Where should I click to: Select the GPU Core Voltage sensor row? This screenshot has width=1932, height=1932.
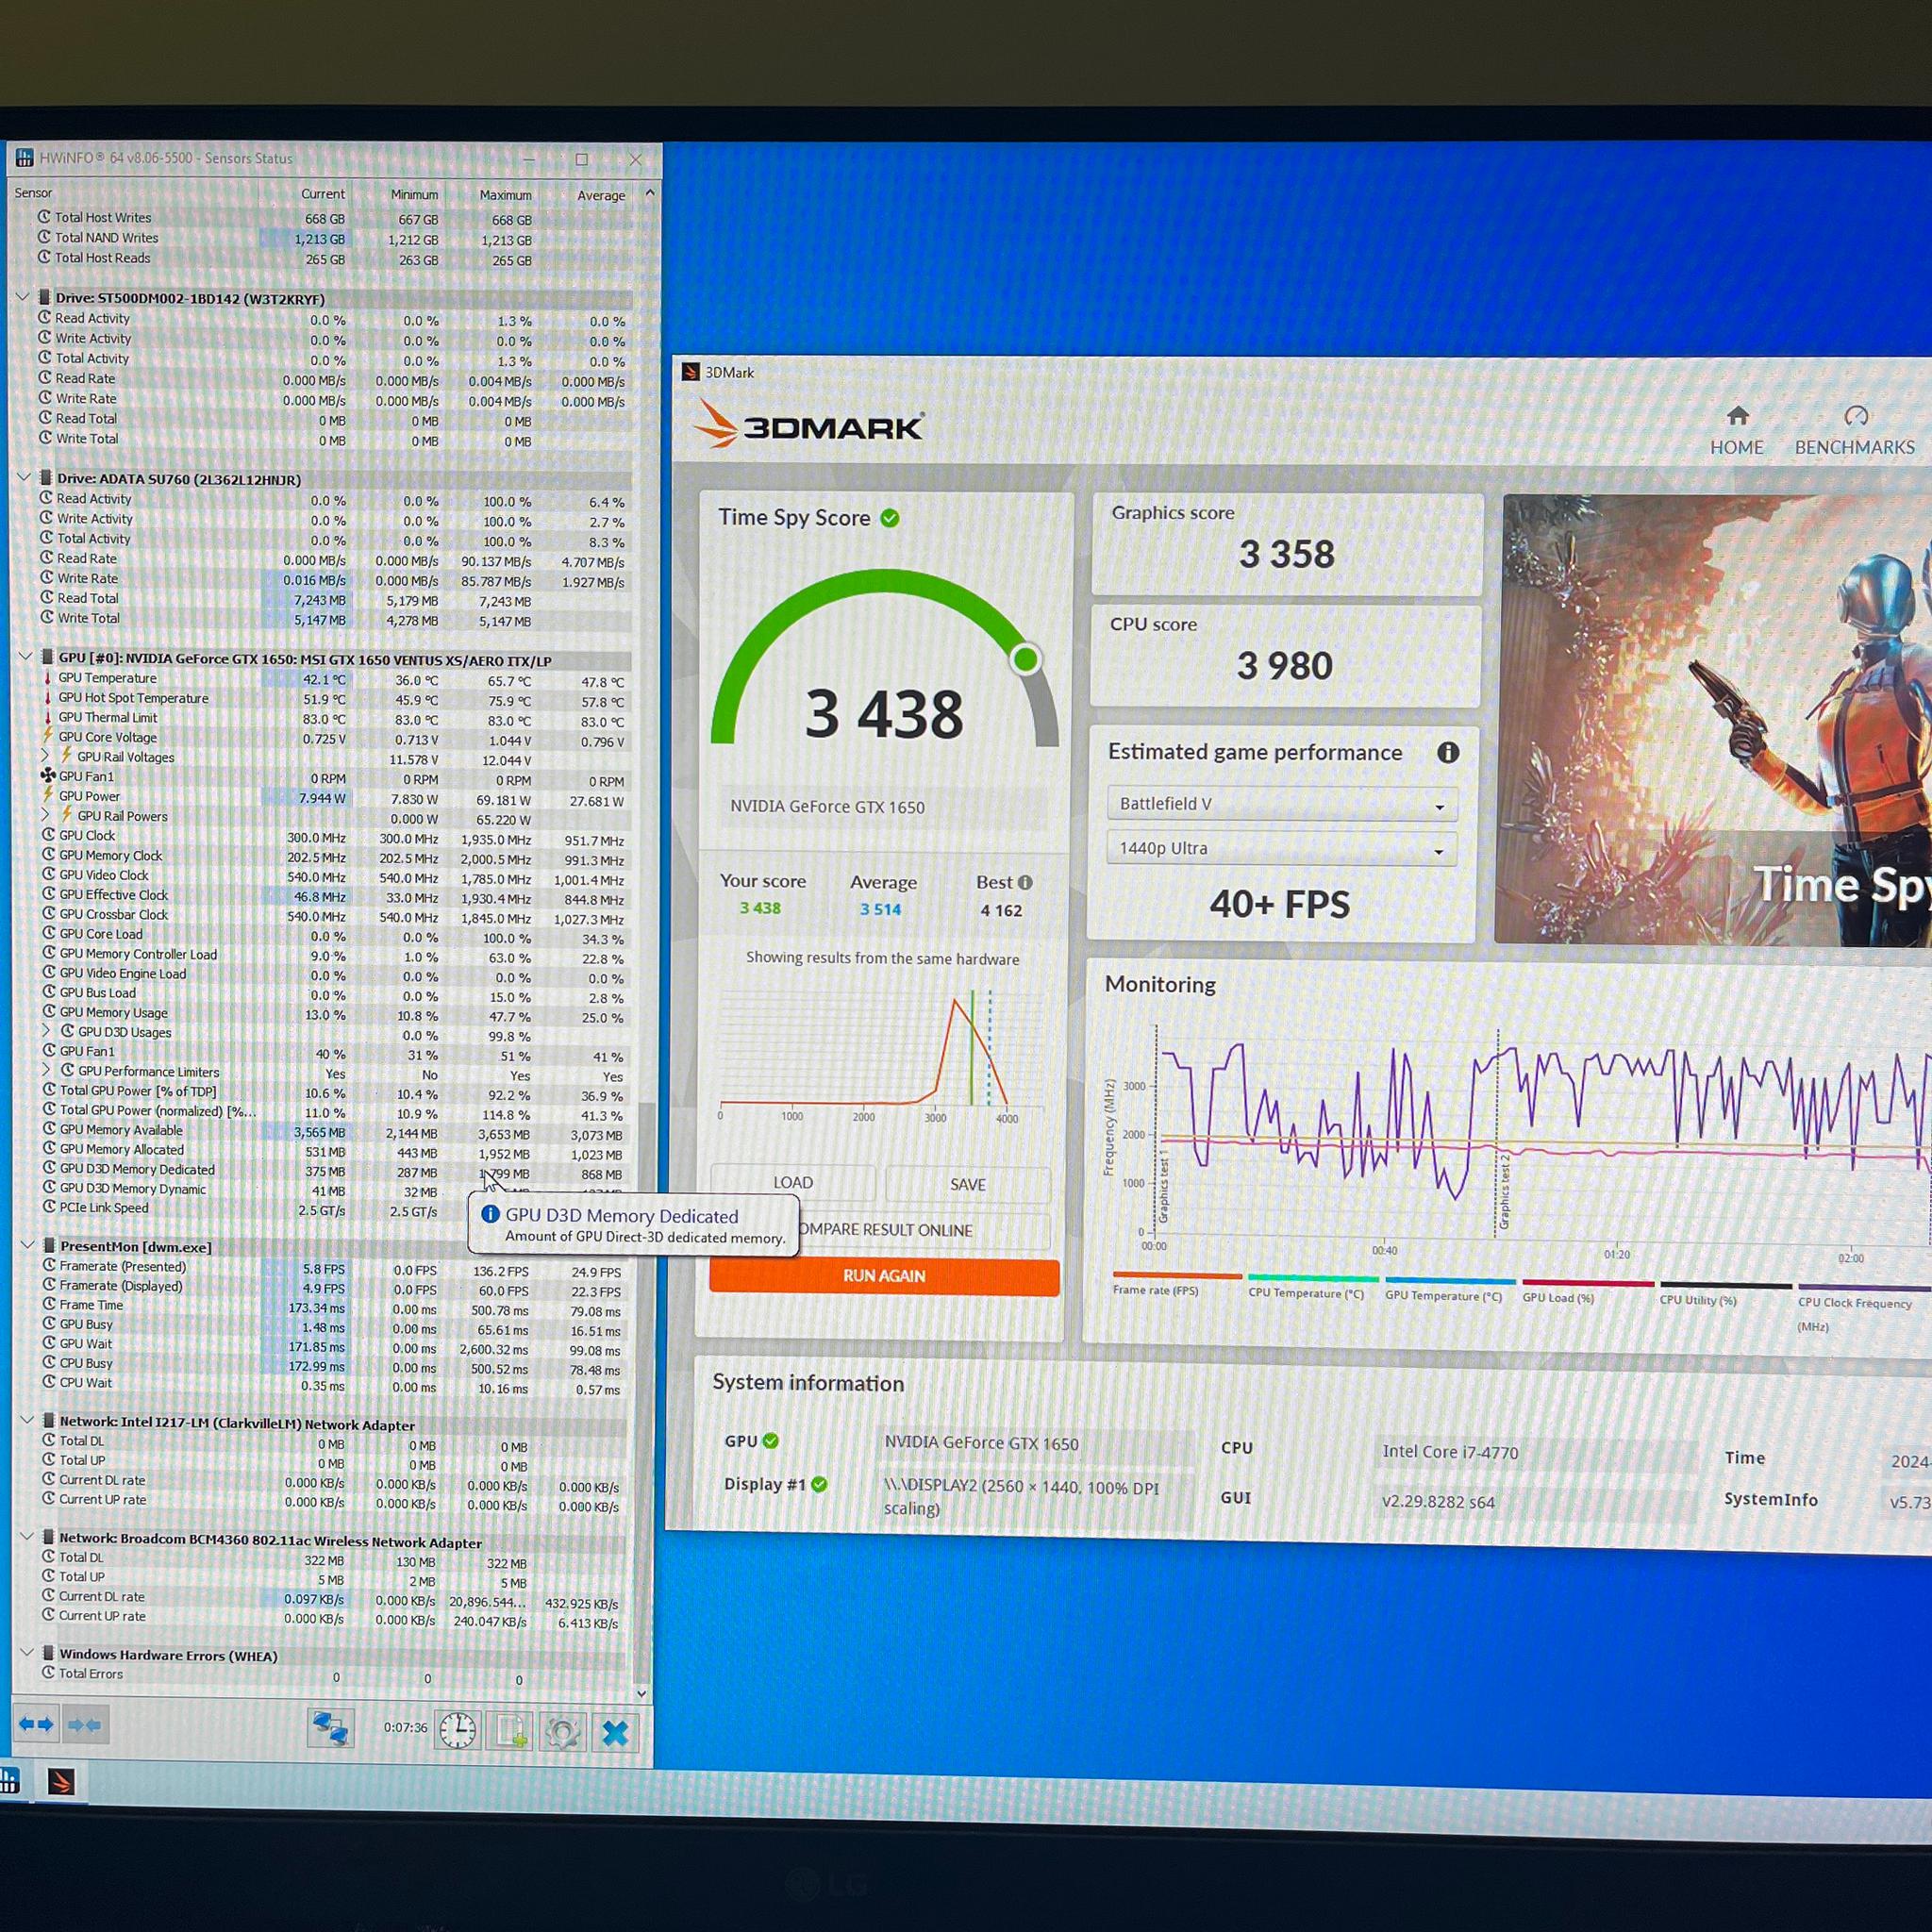point(335,738)
